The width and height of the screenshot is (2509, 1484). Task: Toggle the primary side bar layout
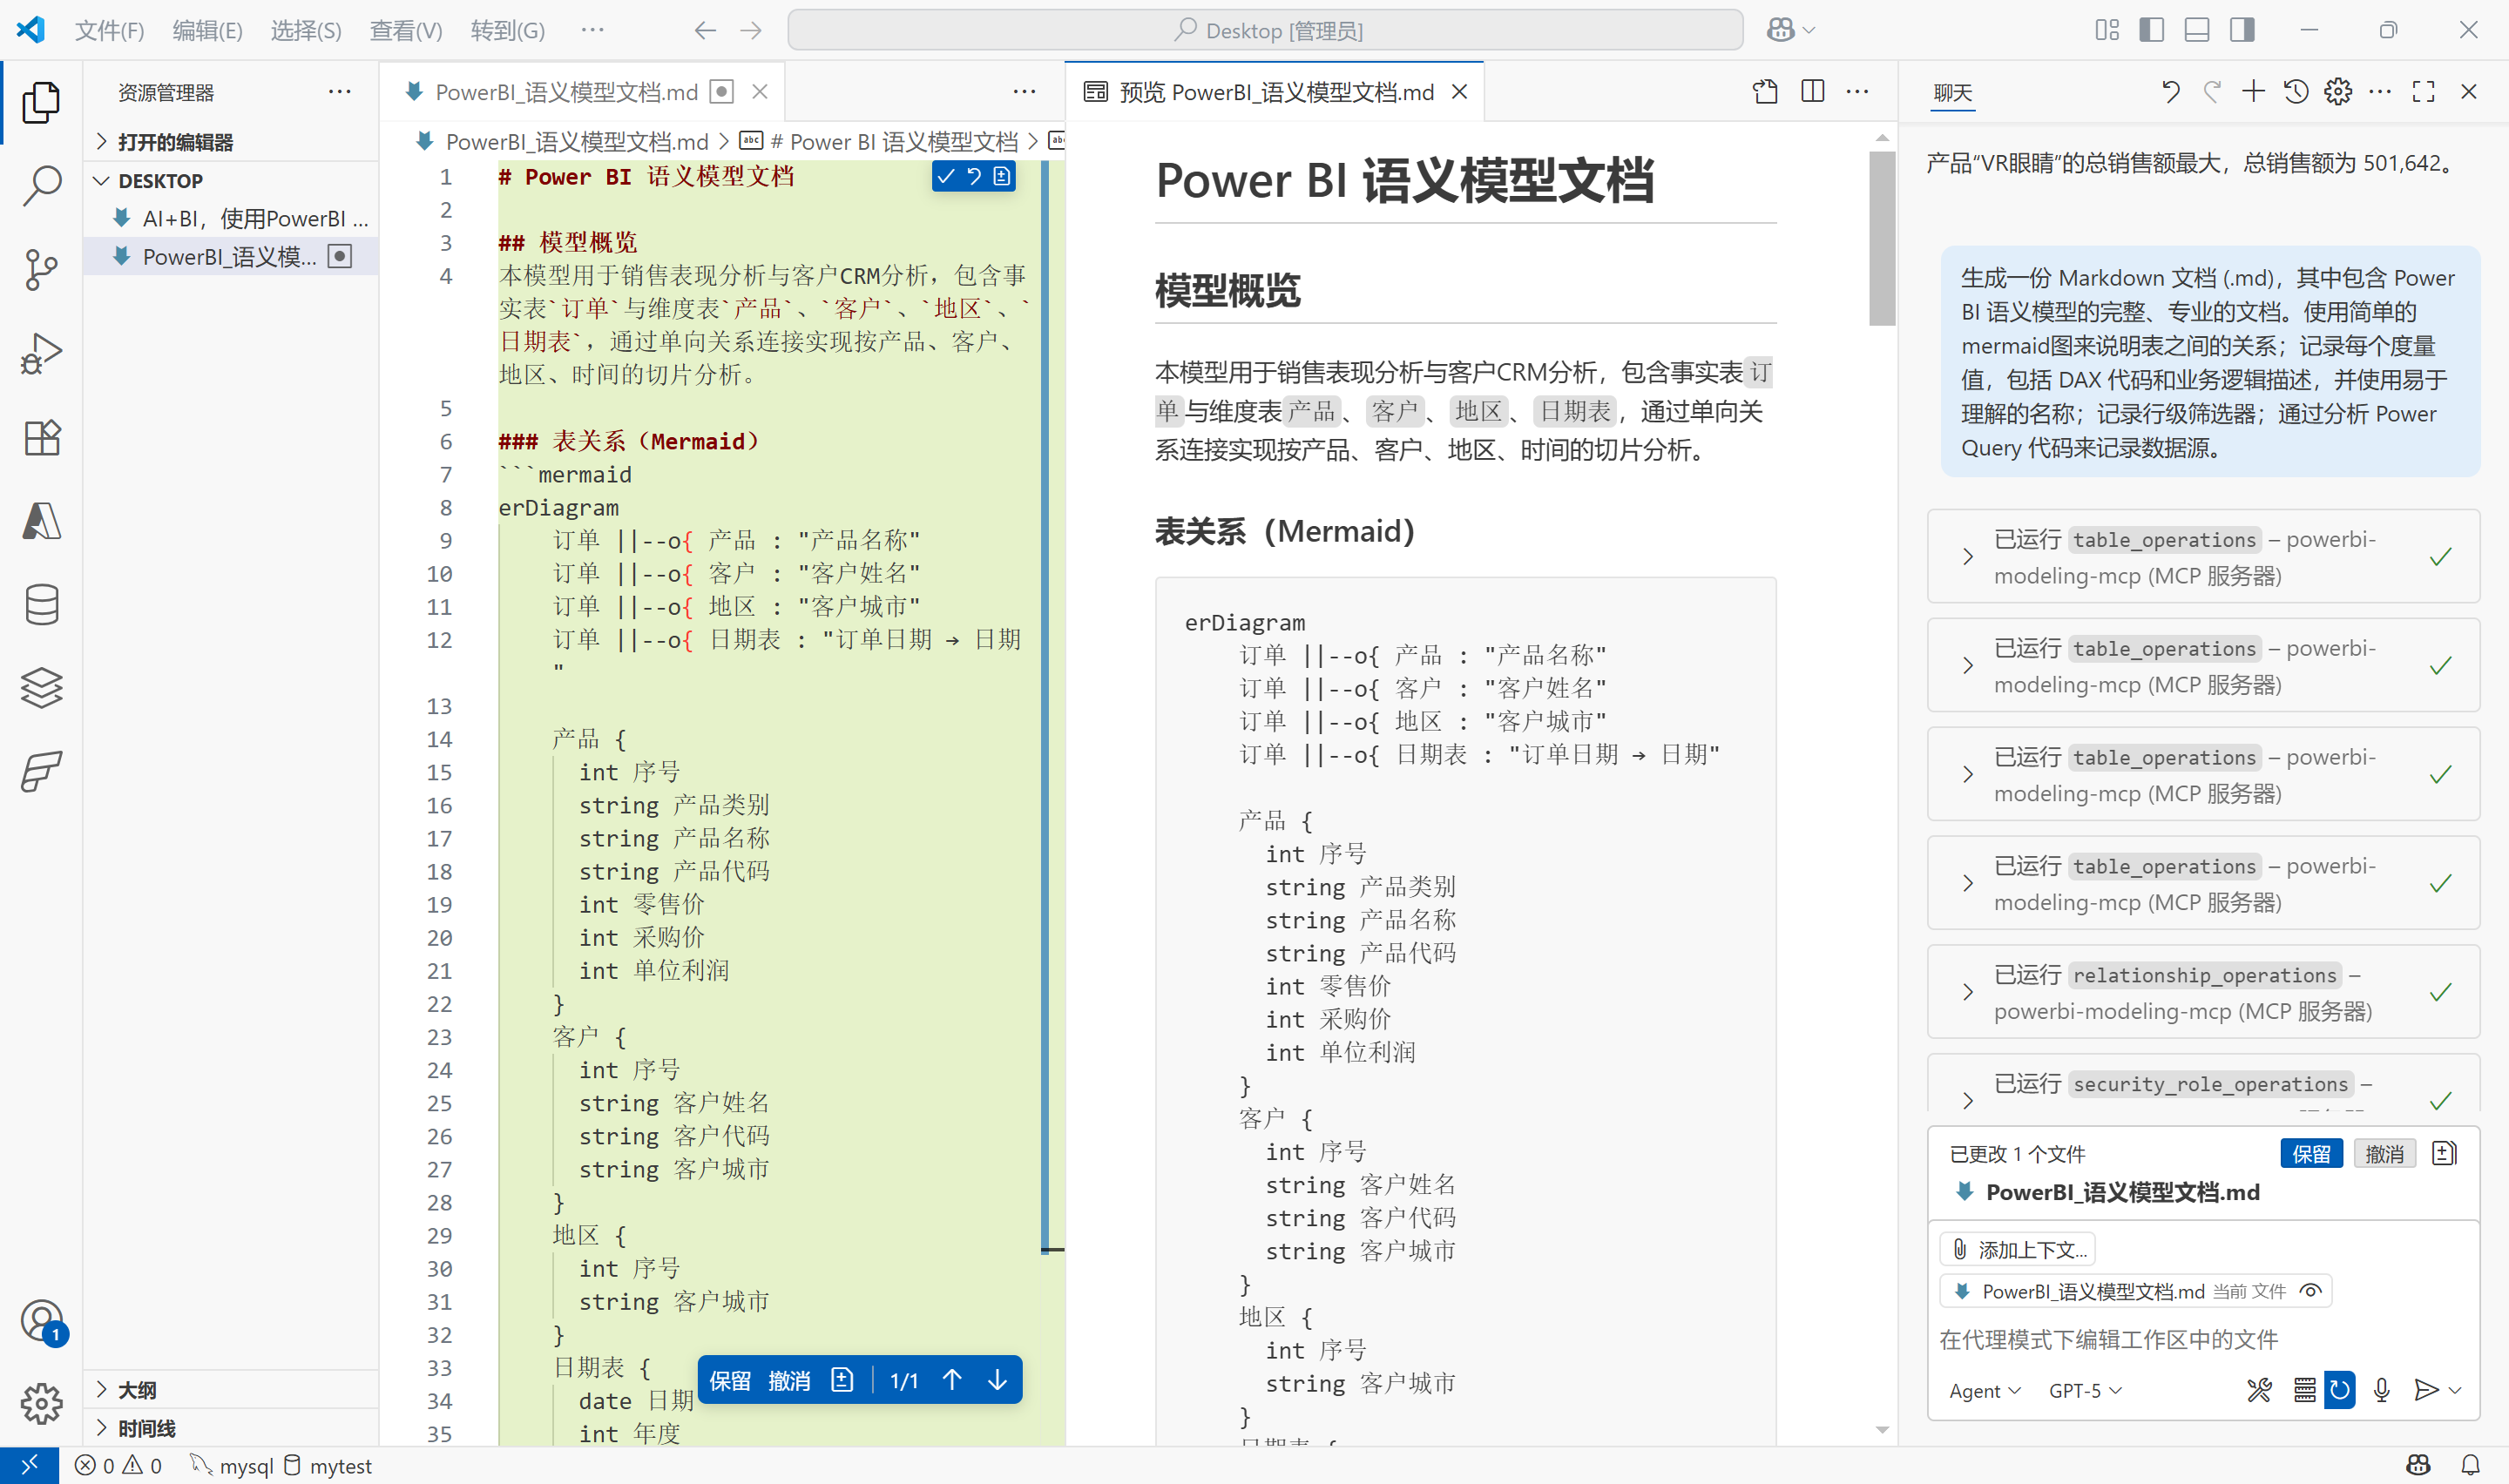2151,30
